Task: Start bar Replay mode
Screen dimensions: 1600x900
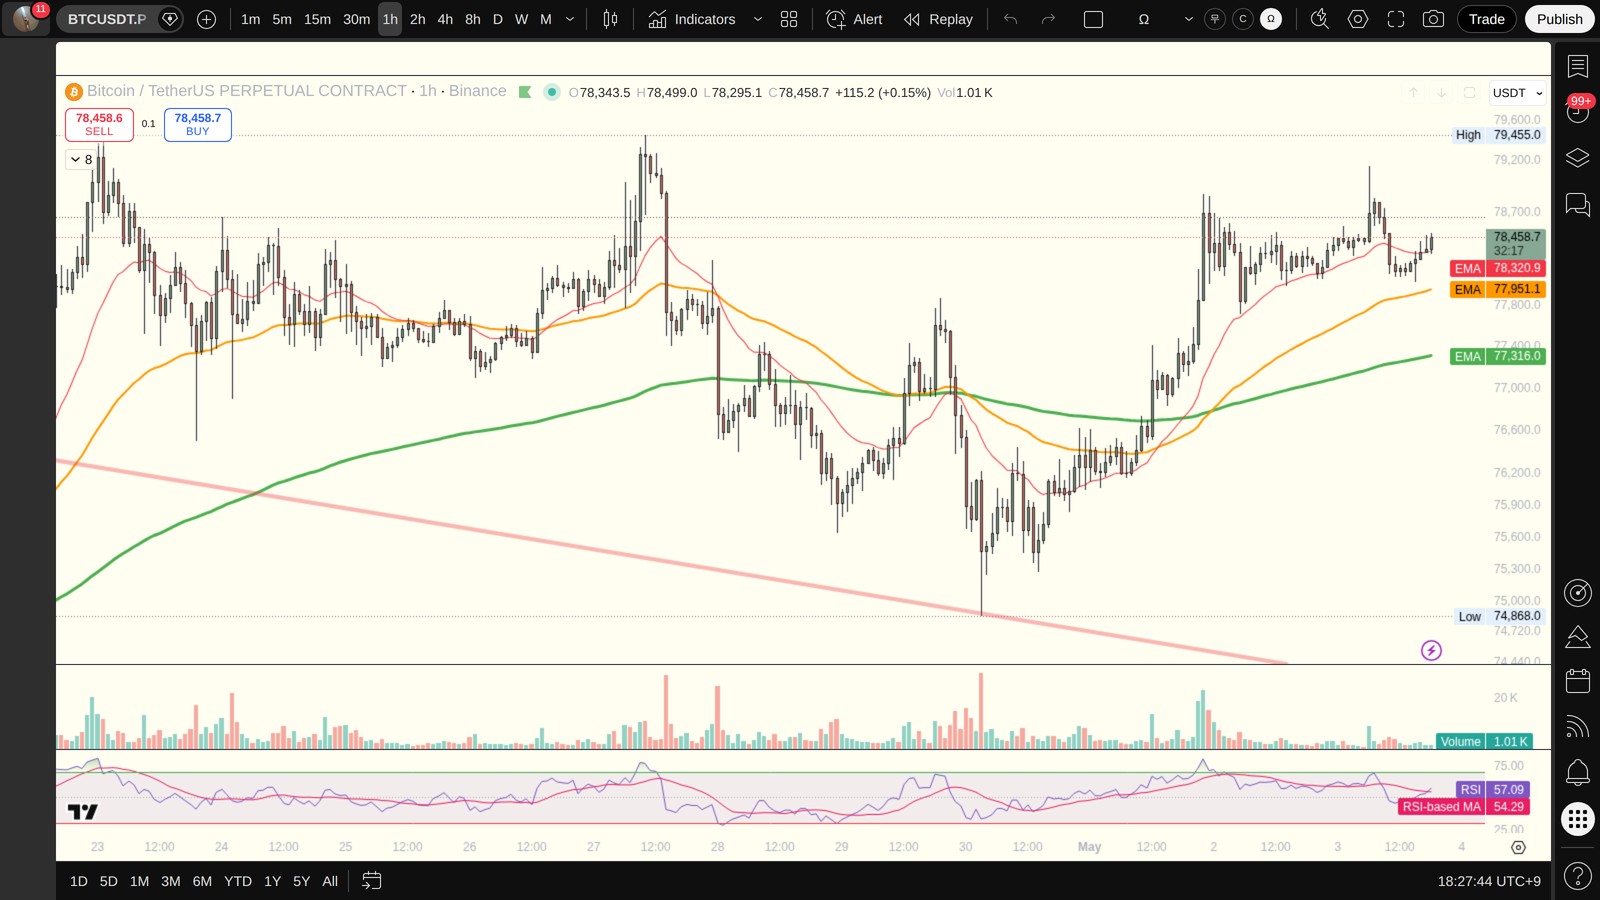Action: 938,19
